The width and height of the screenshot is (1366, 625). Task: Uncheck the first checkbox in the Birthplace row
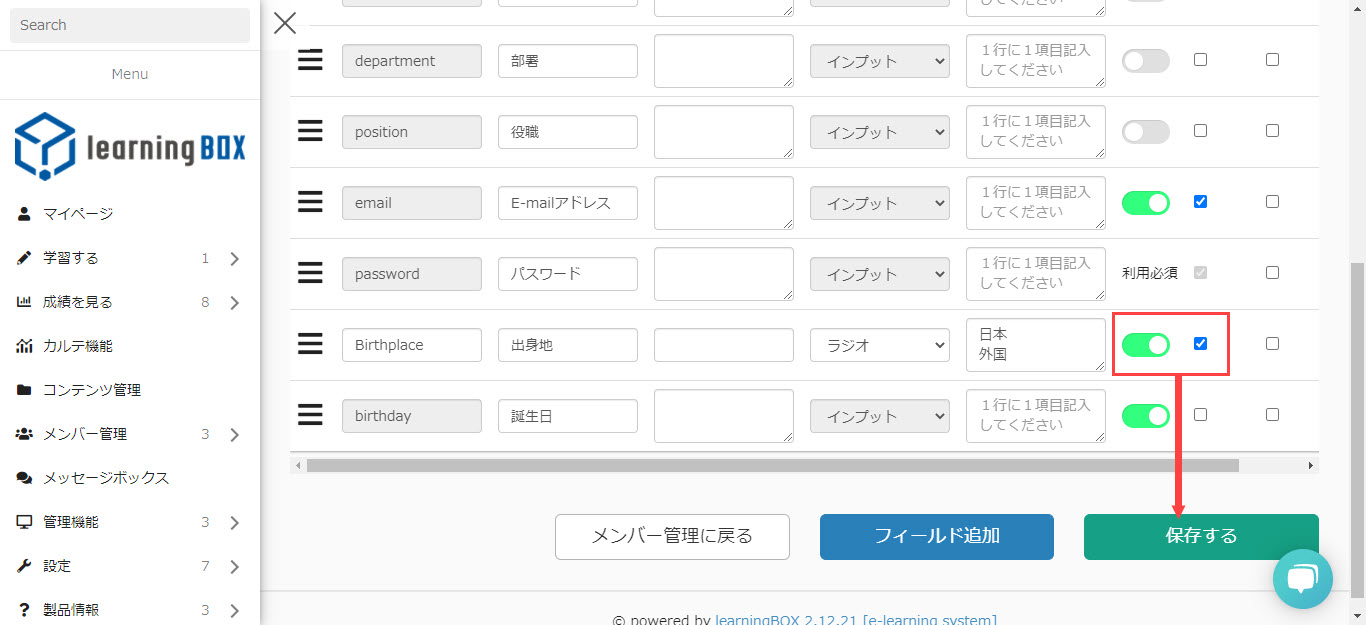(x=1200, y=343)
